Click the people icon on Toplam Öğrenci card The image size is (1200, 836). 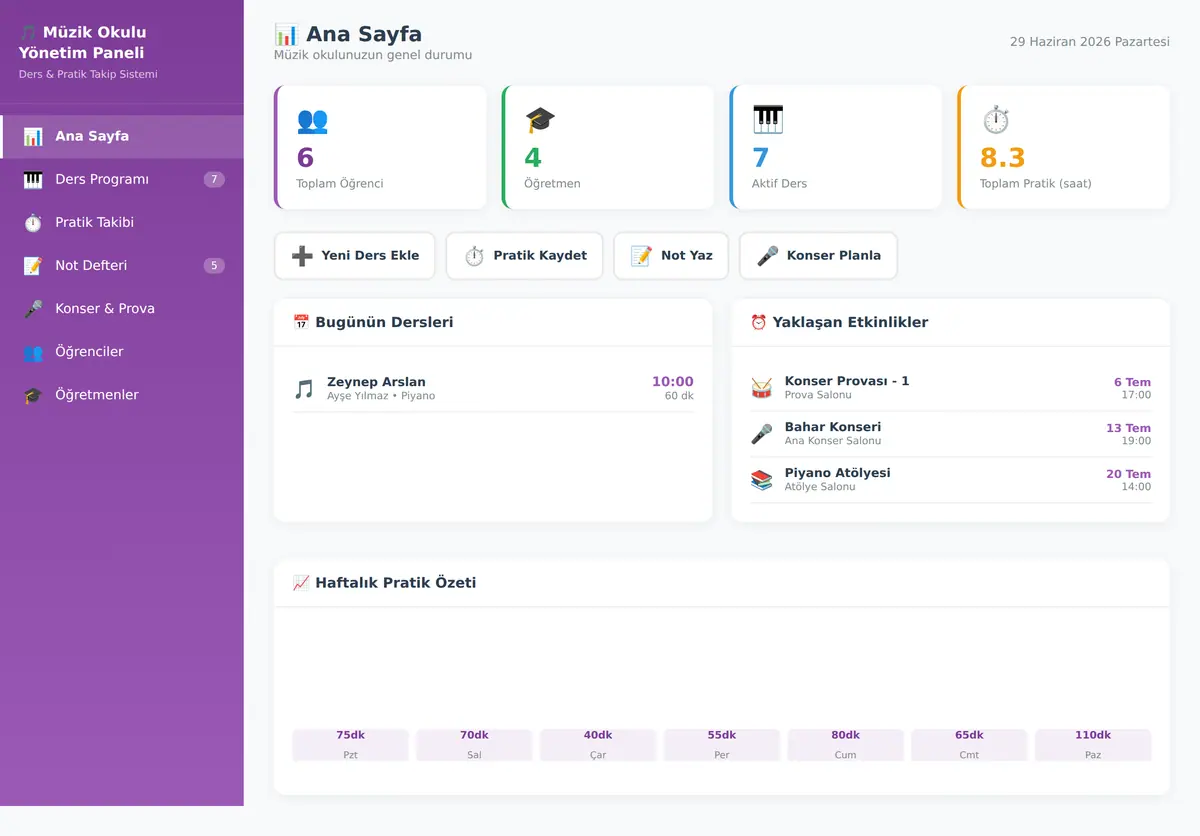pyautogui.click(x=312, y=121)
